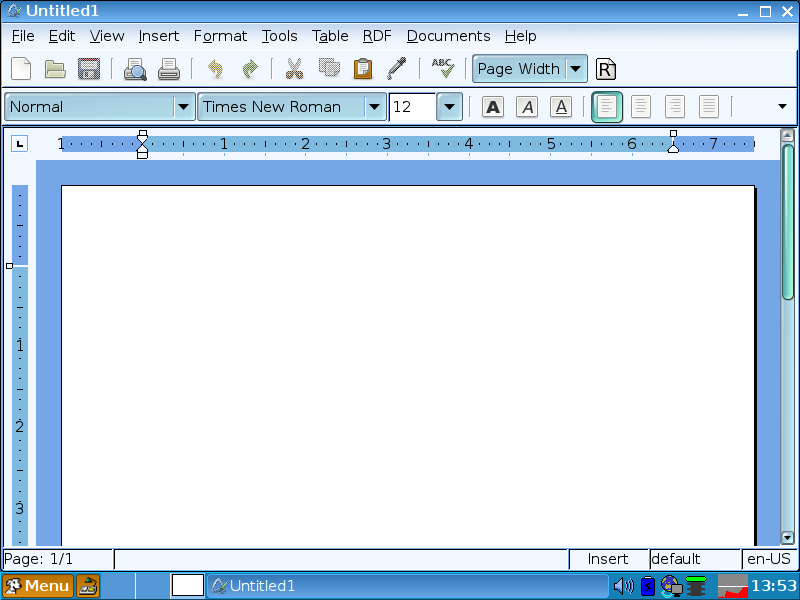Screen dimensions: 800x600
Task: Click the battery tray icon
Action: (648, 586)
